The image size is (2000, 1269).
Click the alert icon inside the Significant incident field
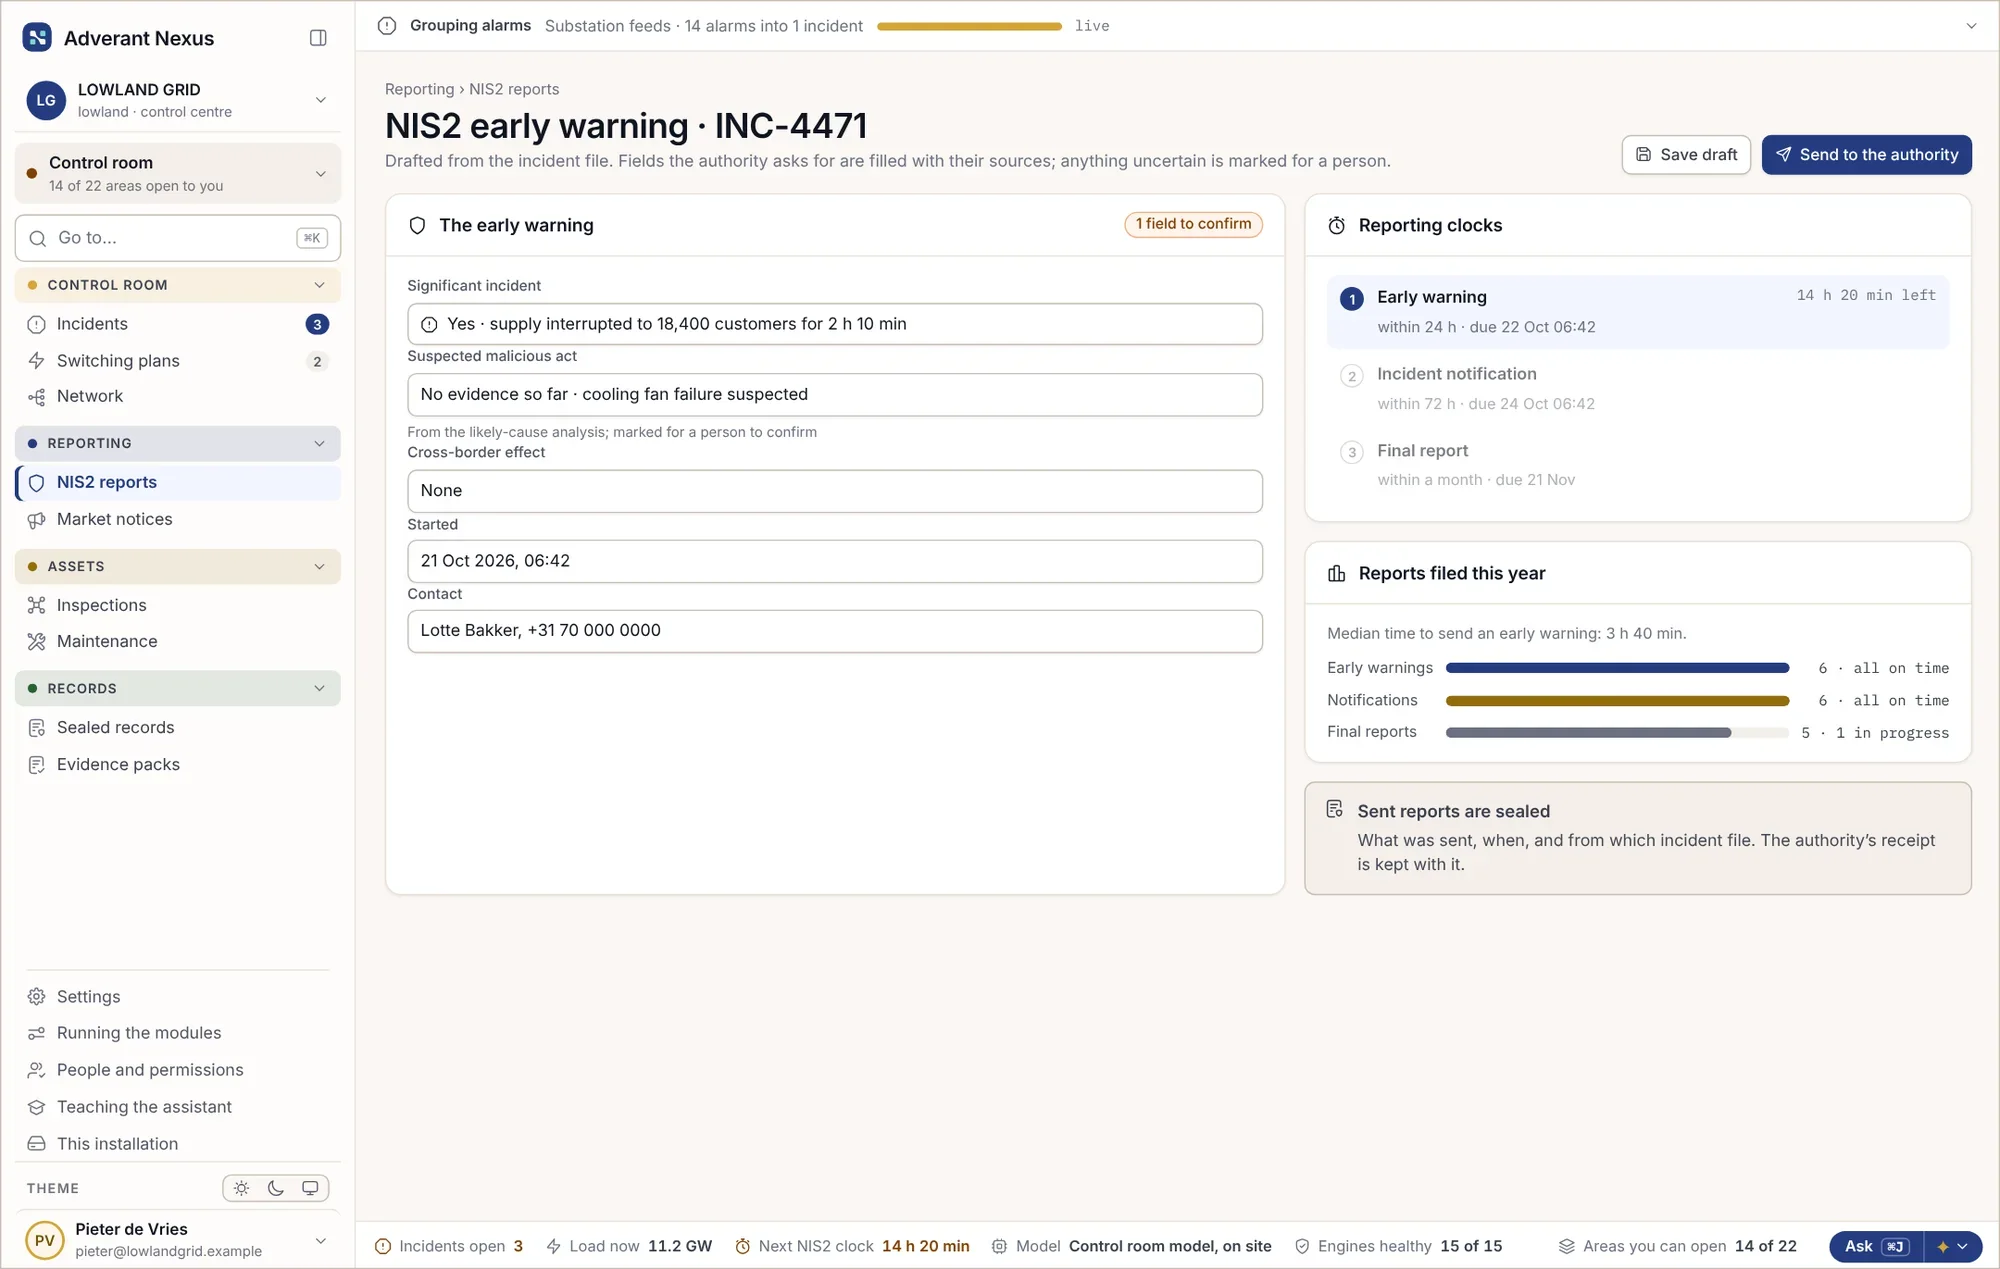point(429,324)
